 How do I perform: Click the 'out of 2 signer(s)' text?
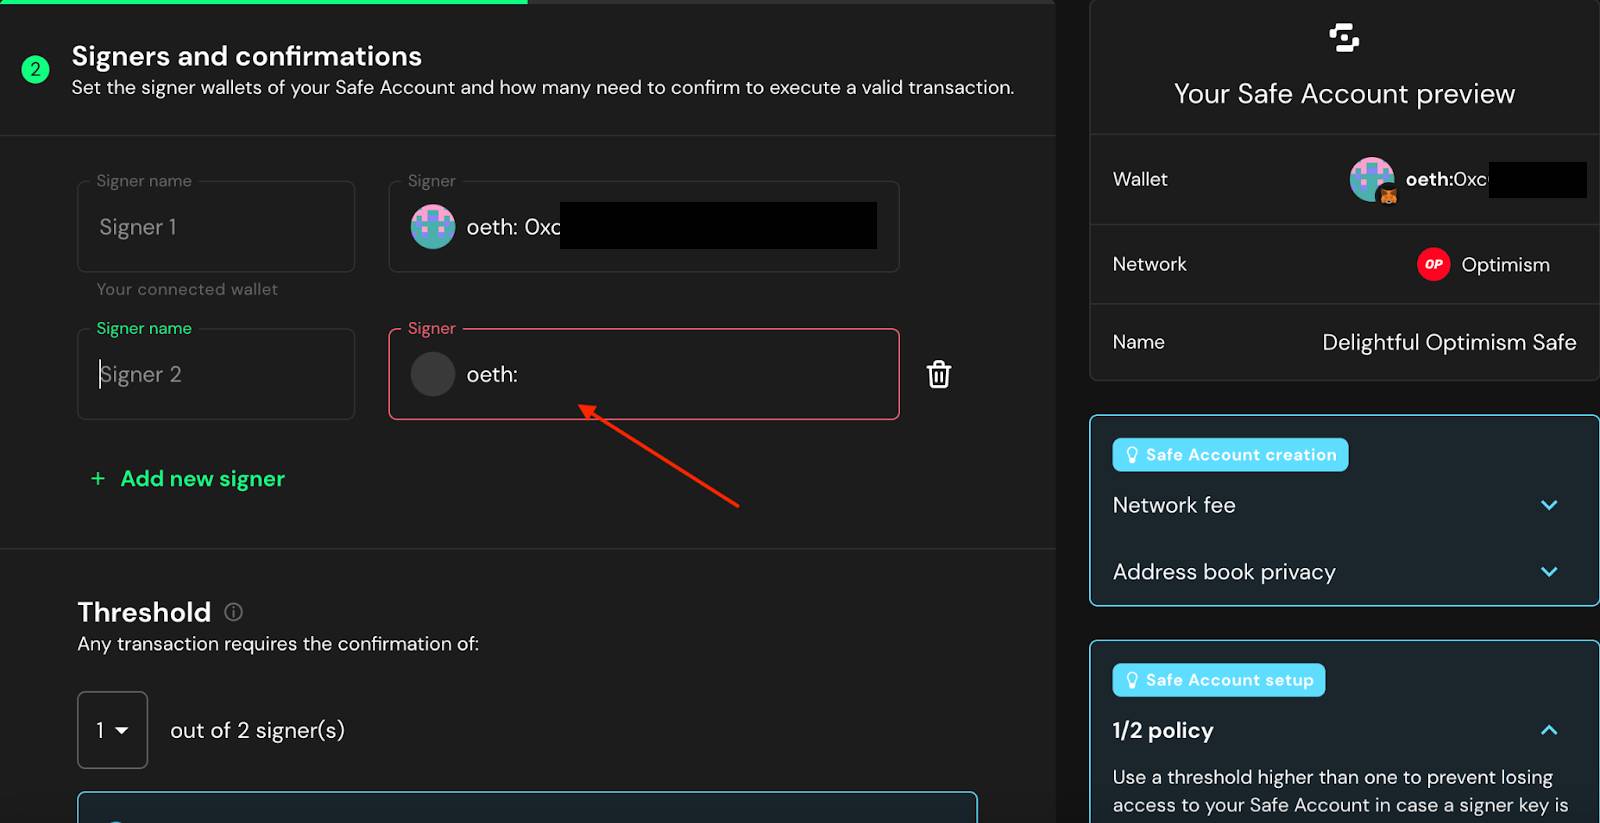(x=257, y=730)
